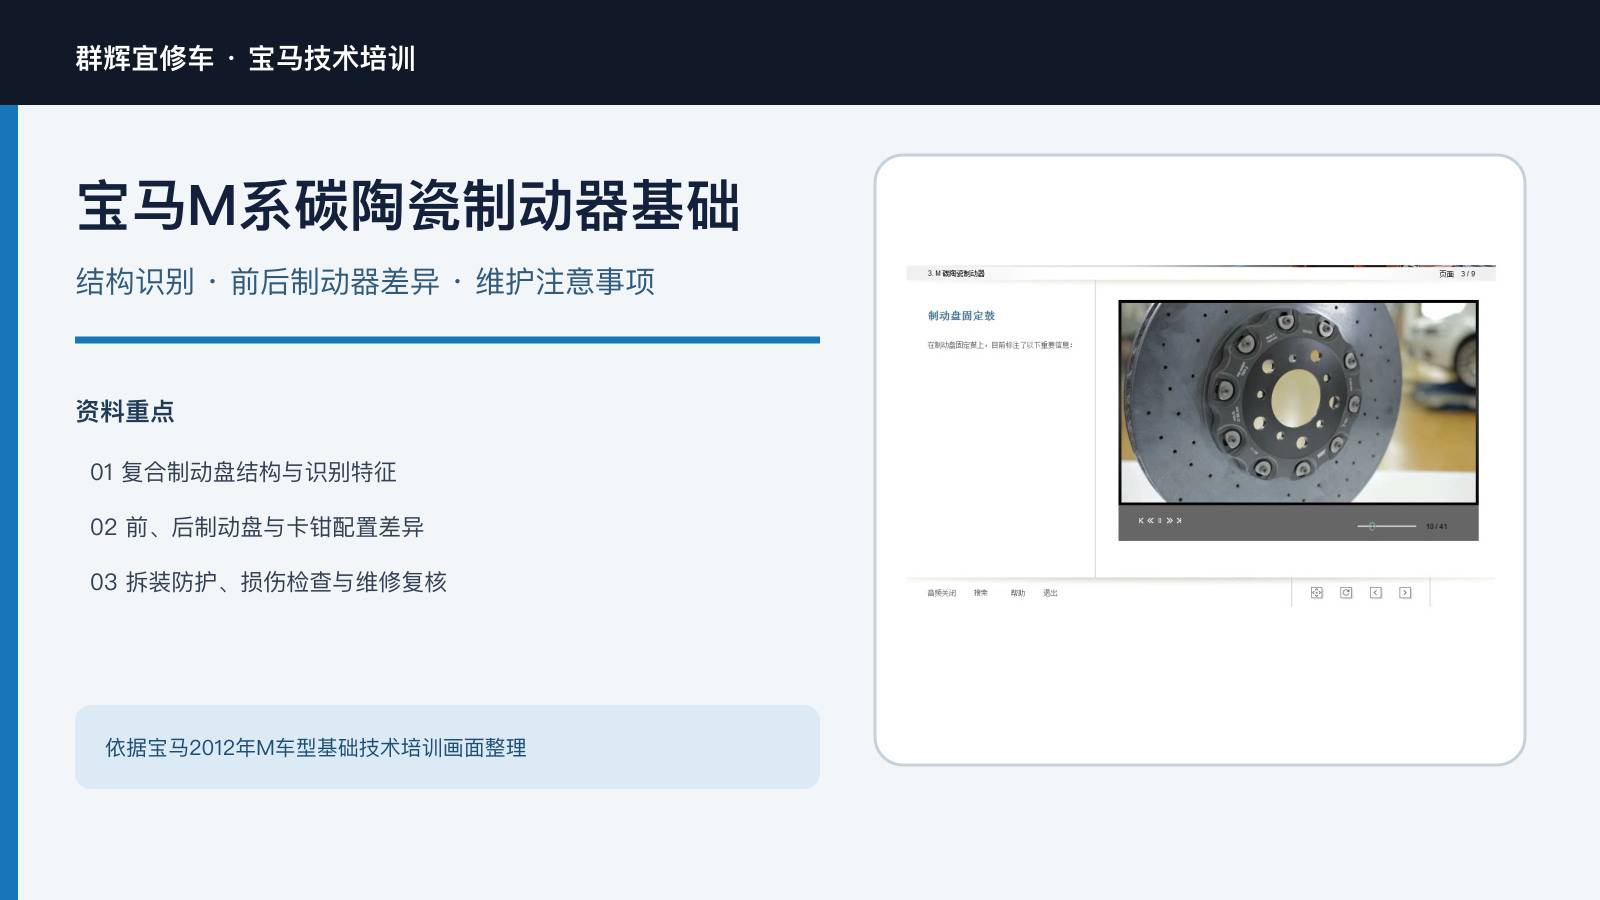
Task: Select item 03 拆装防护、损伤检查与维修复核
Action: tap(268, 582)
